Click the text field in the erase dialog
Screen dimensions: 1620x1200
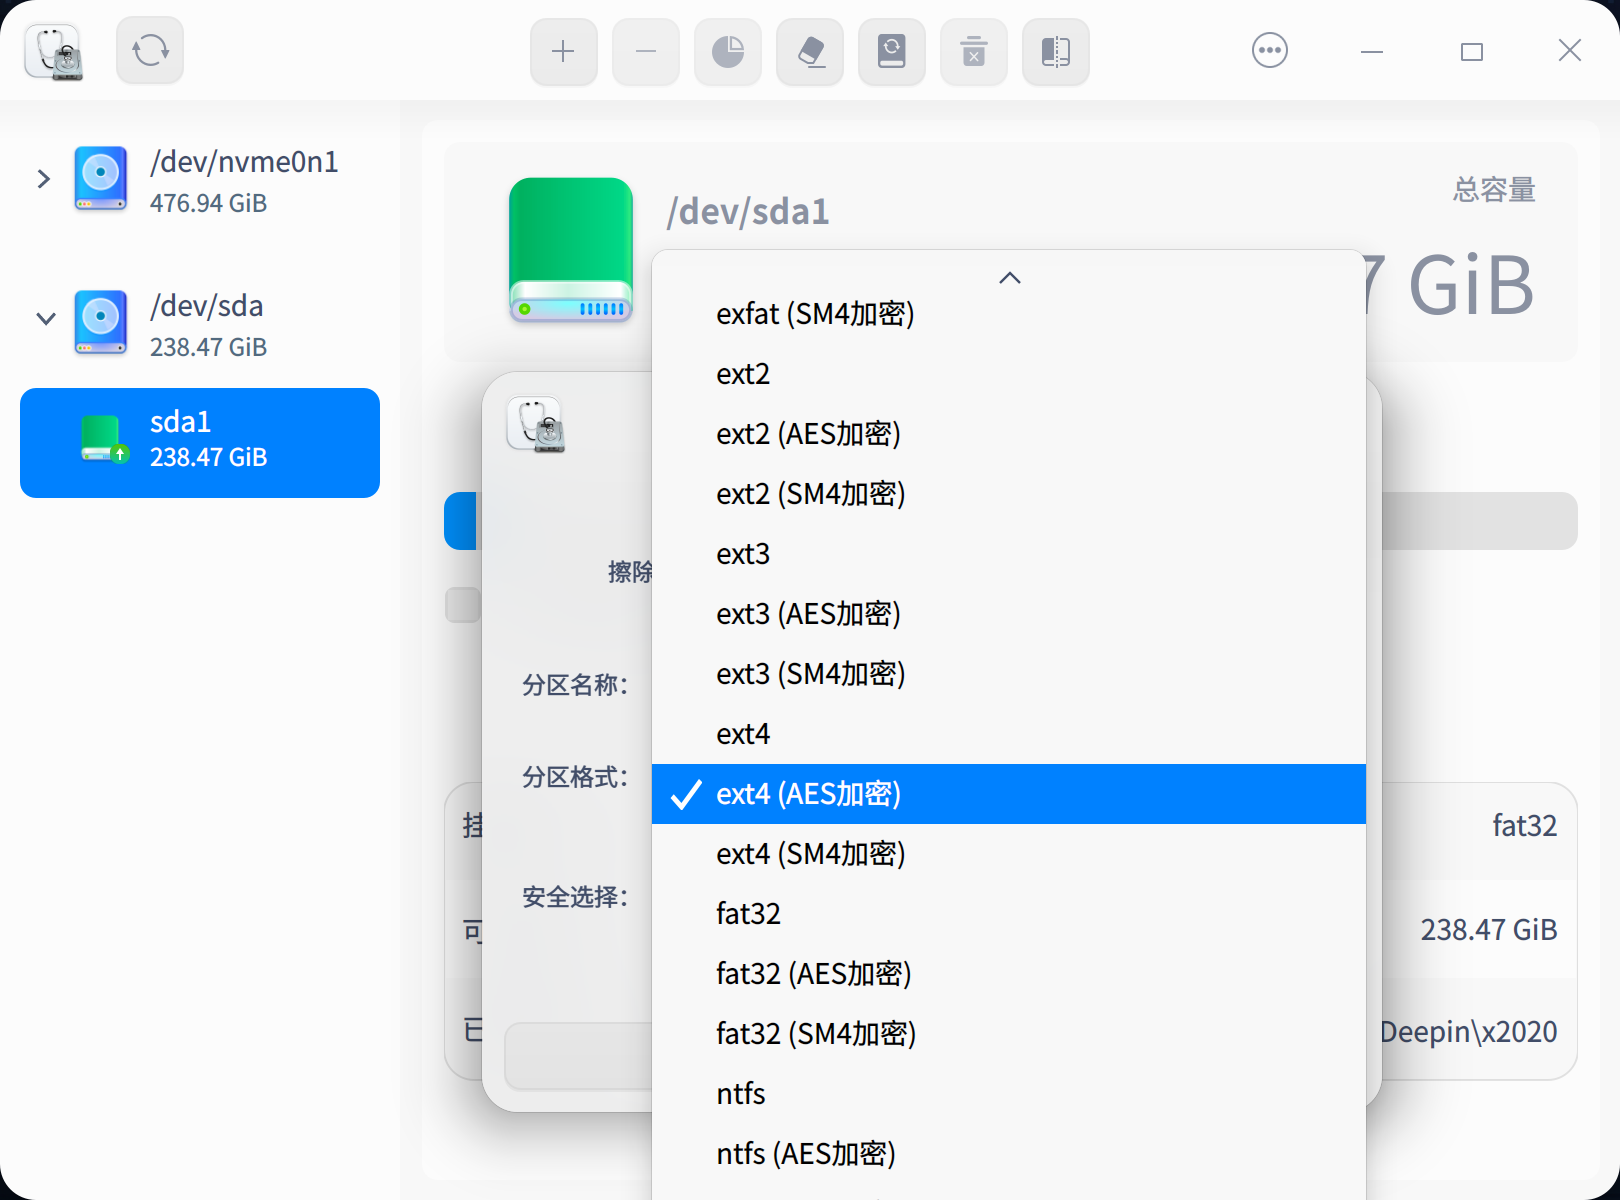(x=580, y=1056)
